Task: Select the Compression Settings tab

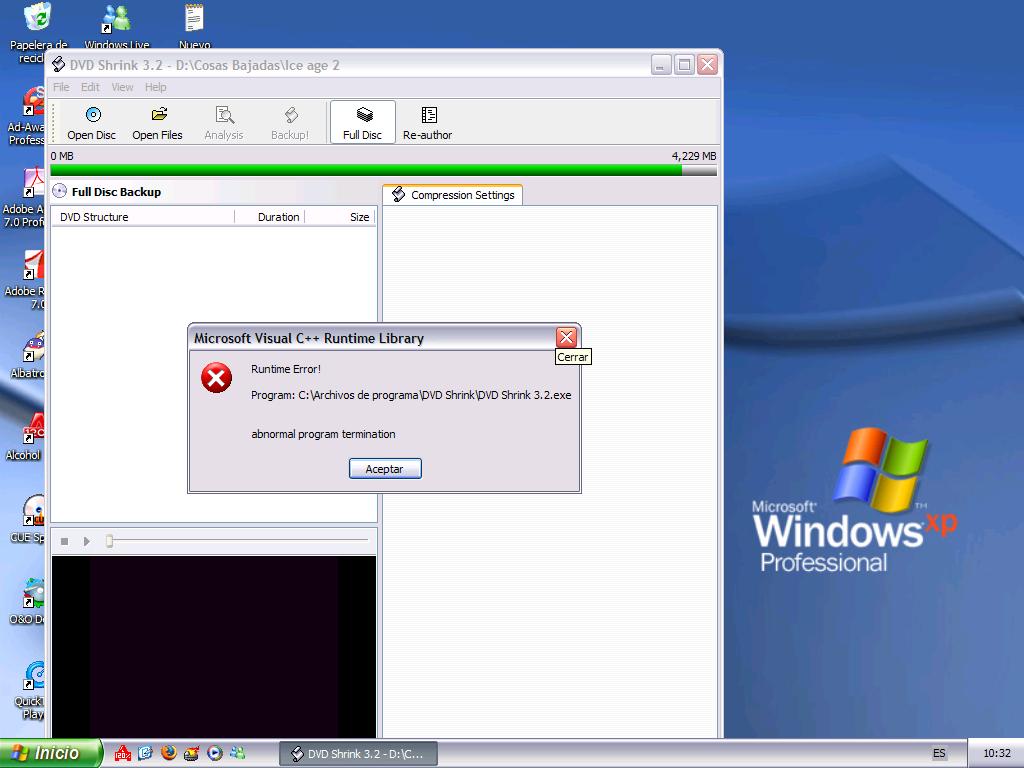Action: 453,195
